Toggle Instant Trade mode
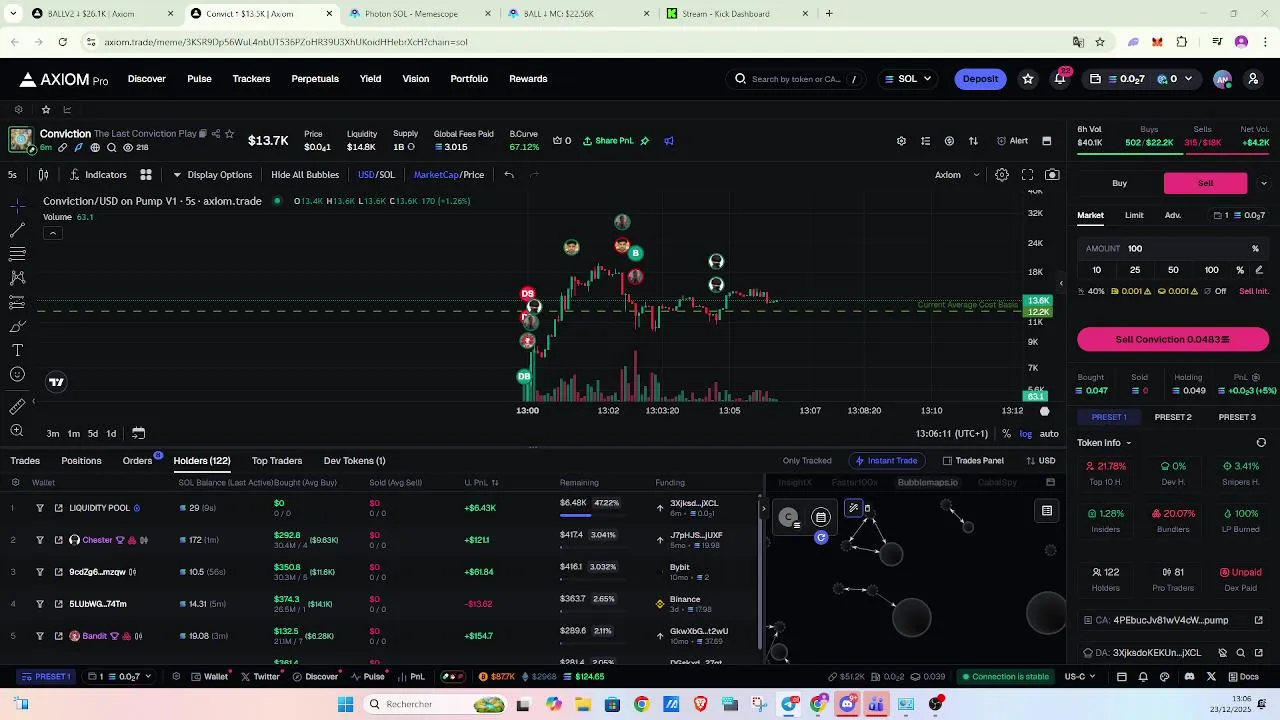This screenshot has height=720, width=1280. point(885,461)
